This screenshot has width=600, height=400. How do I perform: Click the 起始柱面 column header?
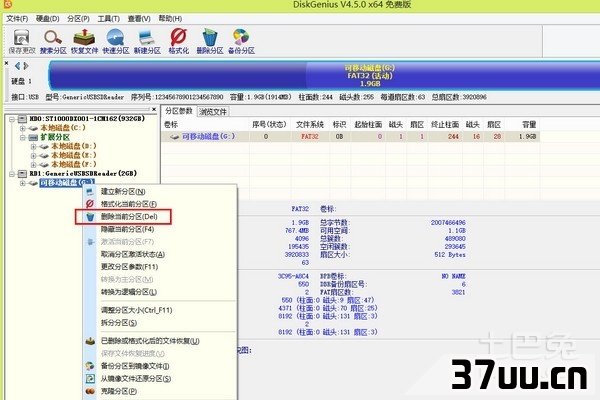tap(368, 124)
